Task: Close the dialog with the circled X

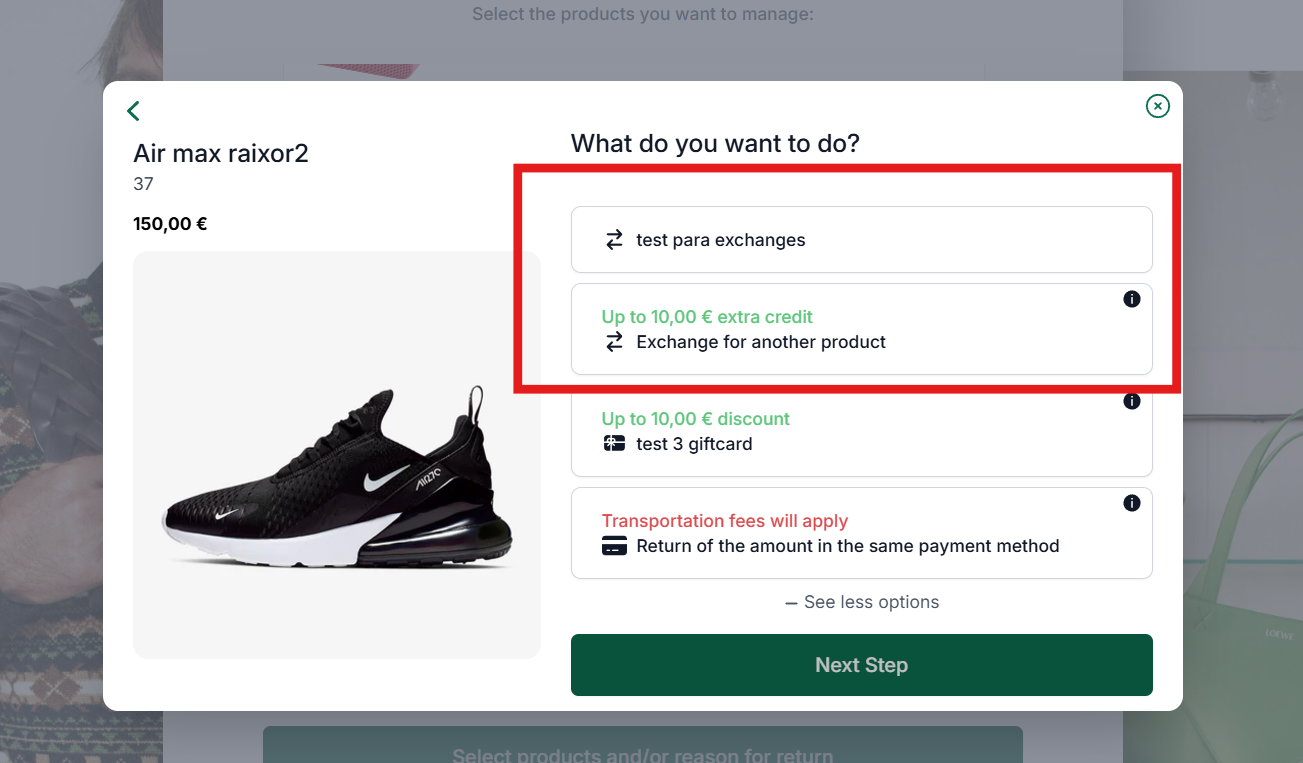Action: [x=1157, y=106]
